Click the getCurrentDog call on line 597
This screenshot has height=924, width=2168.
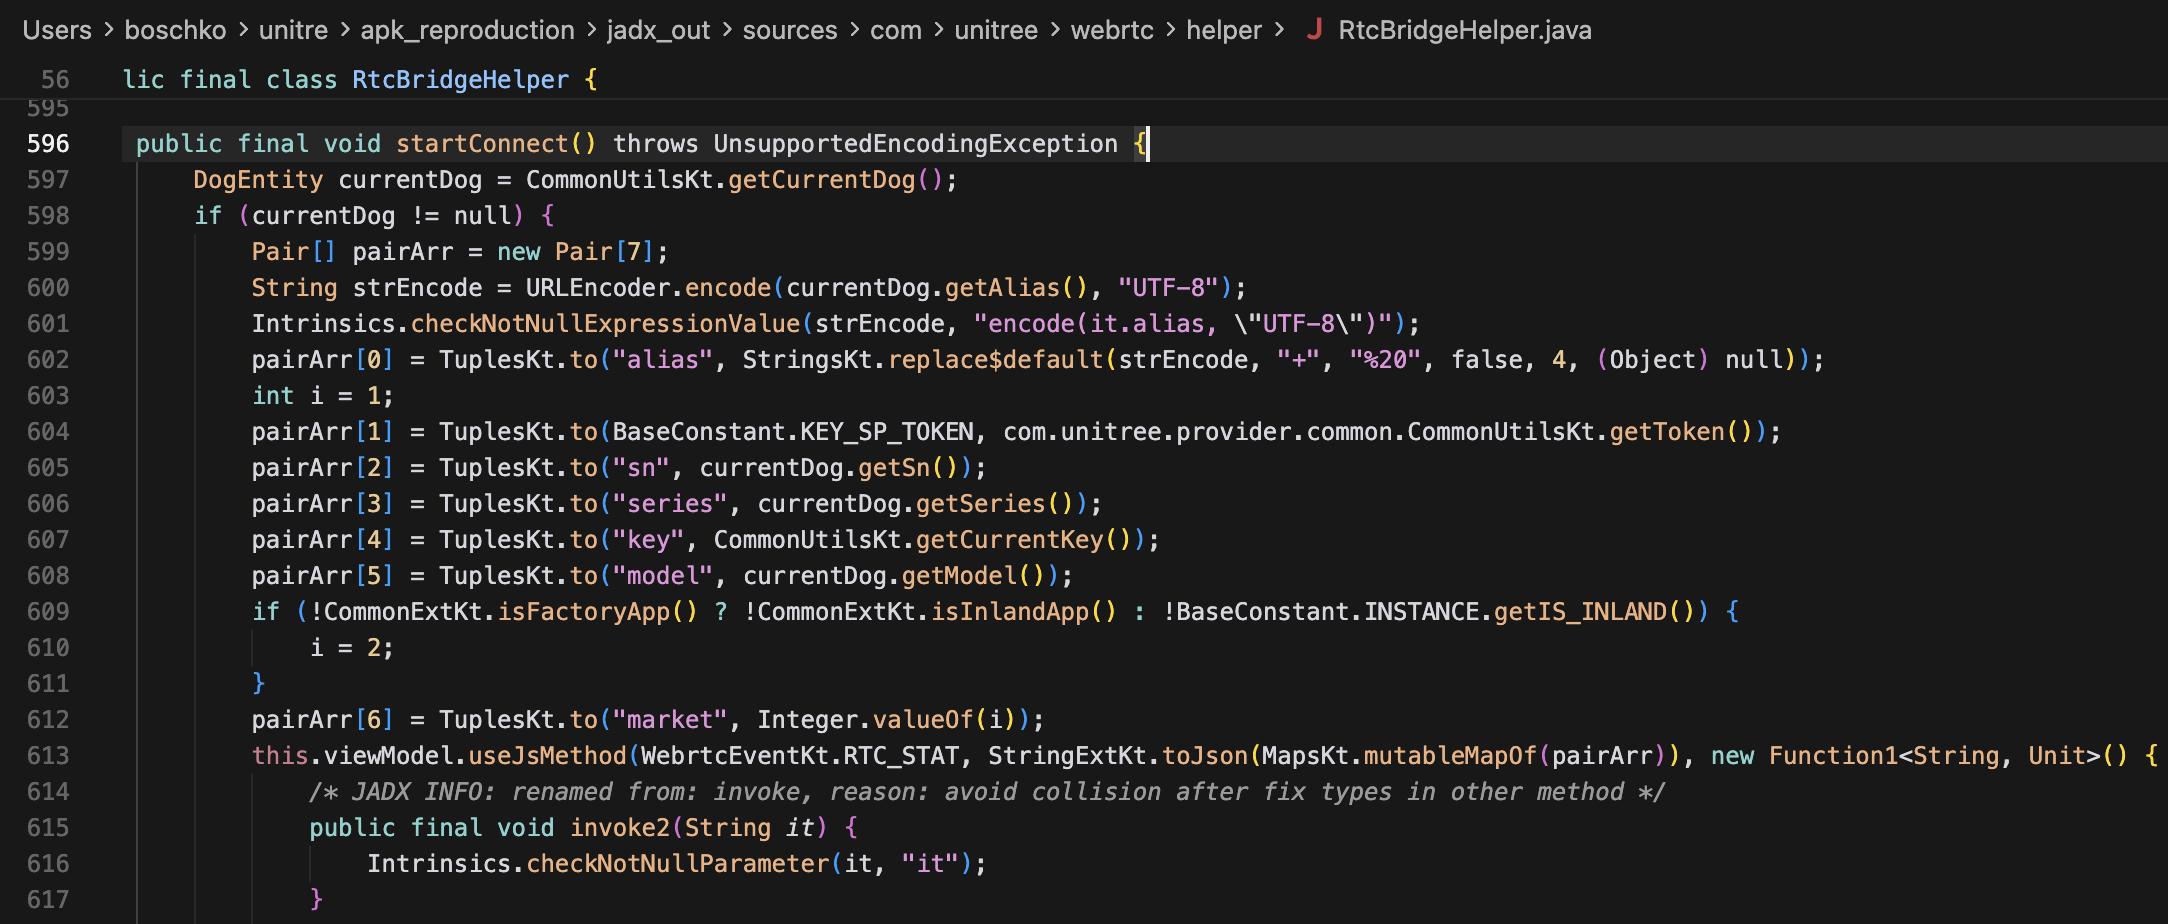[821, 180]
